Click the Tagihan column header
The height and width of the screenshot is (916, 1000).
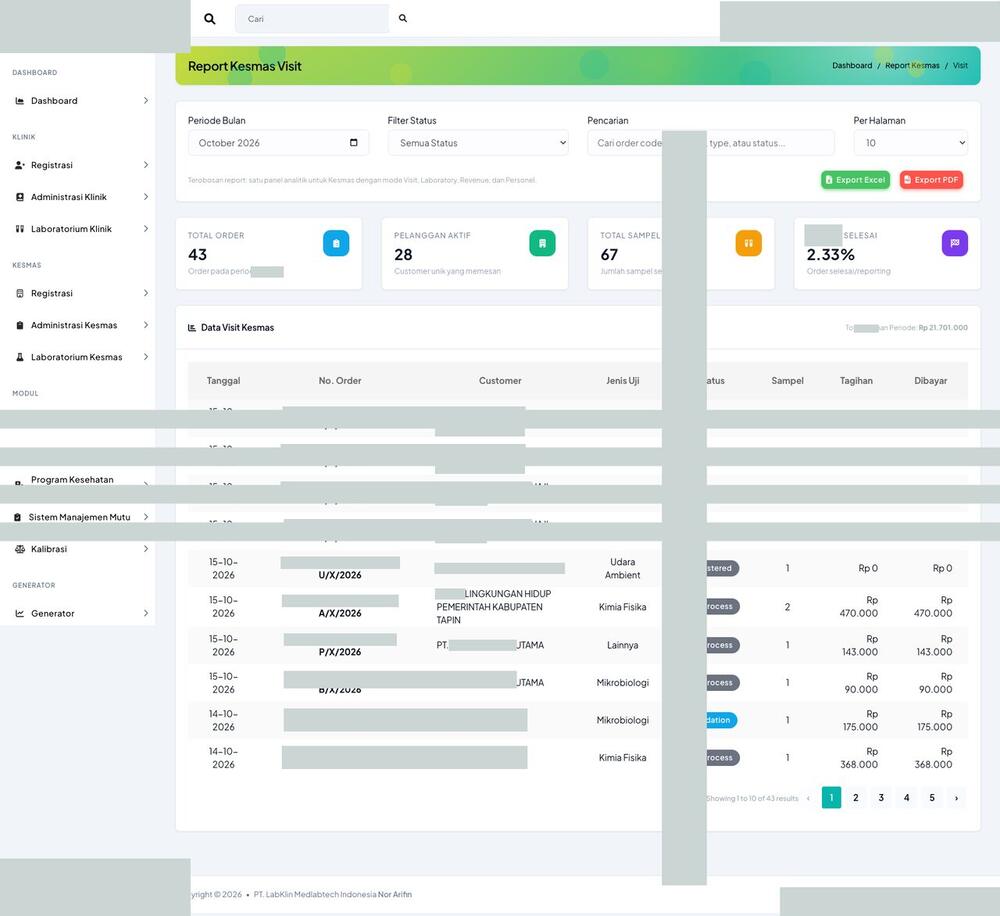coord(856,381)
